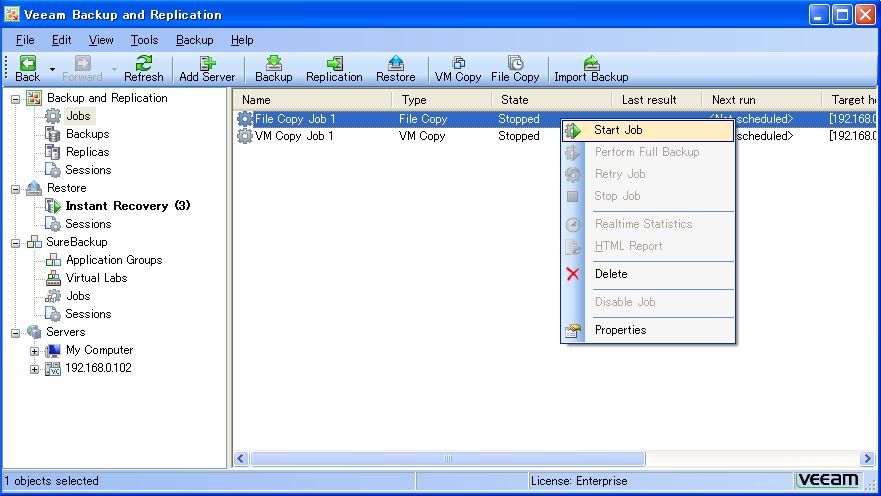Select the Replicas tree item
Viewport: 881px width, 496px height.
(x=88, y=152)
